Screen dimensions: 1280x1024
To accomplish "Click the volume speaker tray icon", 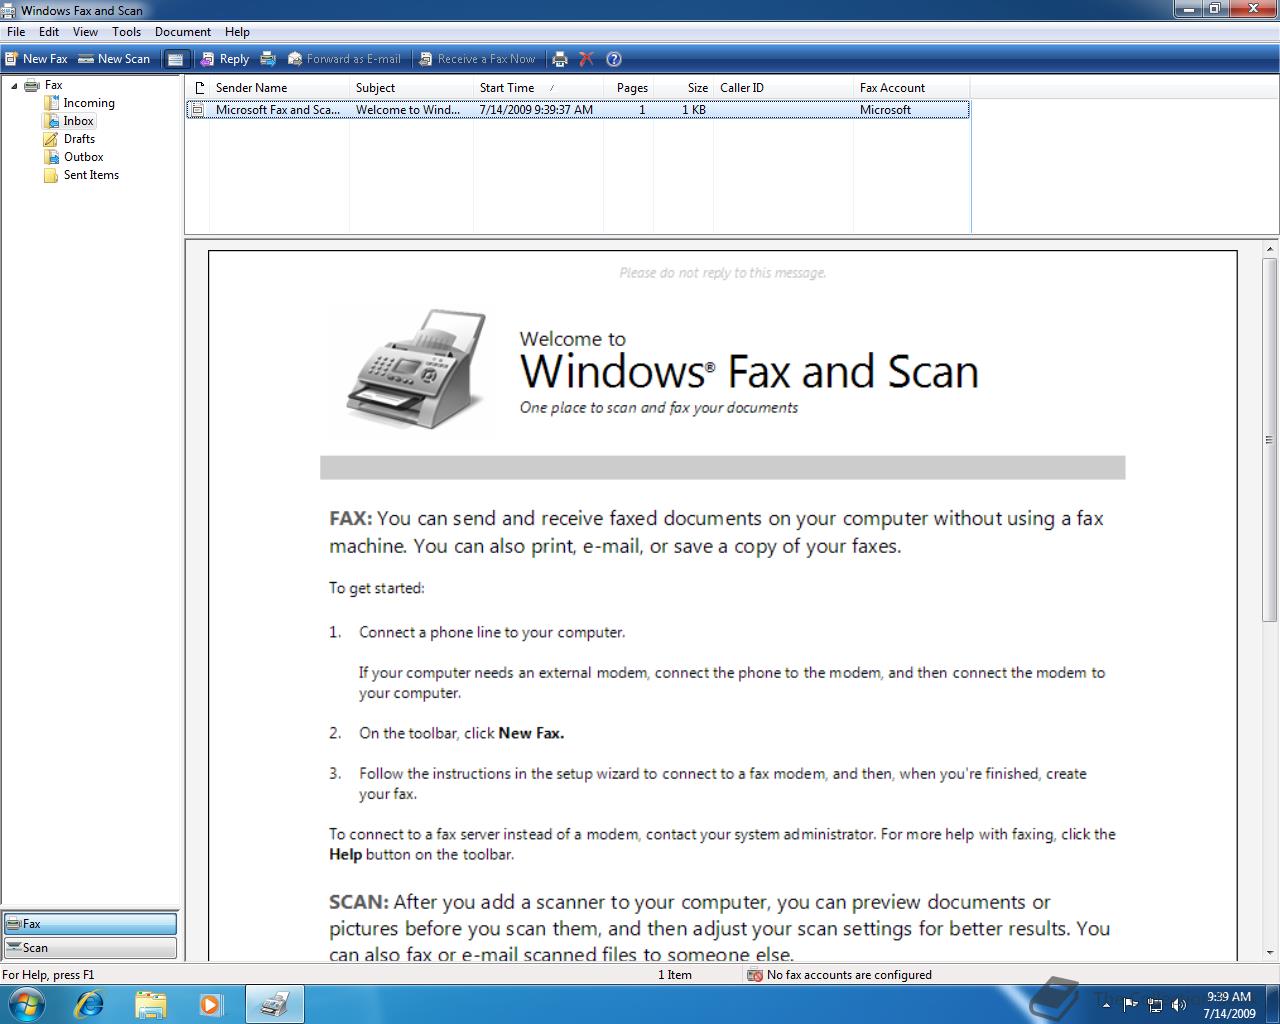I will pos(1179,1005).
